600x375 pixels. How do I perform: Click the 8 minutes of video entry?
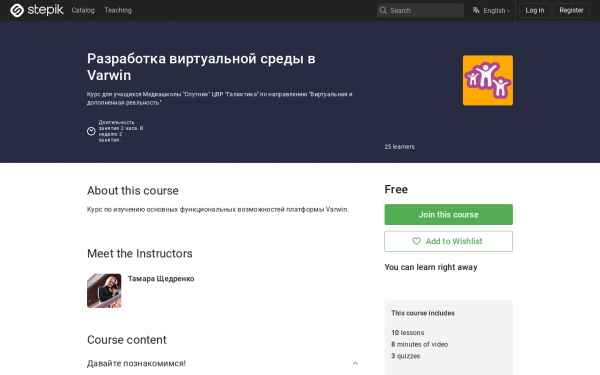pyautogui.click(x=419, y=344)
